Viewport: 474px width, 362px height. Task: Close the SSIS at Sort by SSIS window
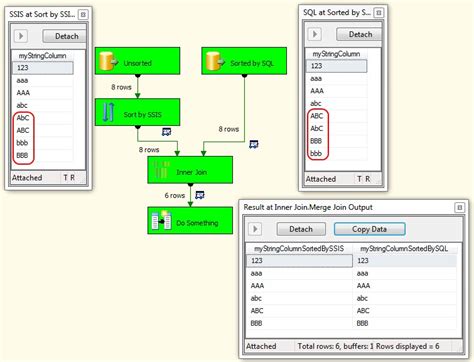point(83,14)
